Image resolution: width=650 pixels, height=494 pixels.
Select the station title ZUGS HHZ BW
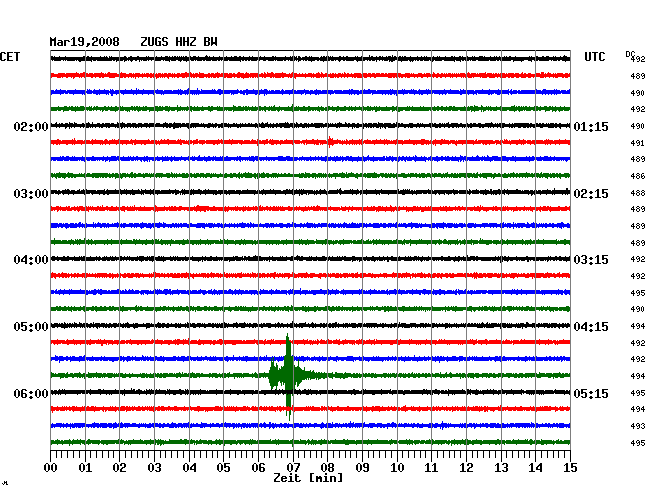179,42
